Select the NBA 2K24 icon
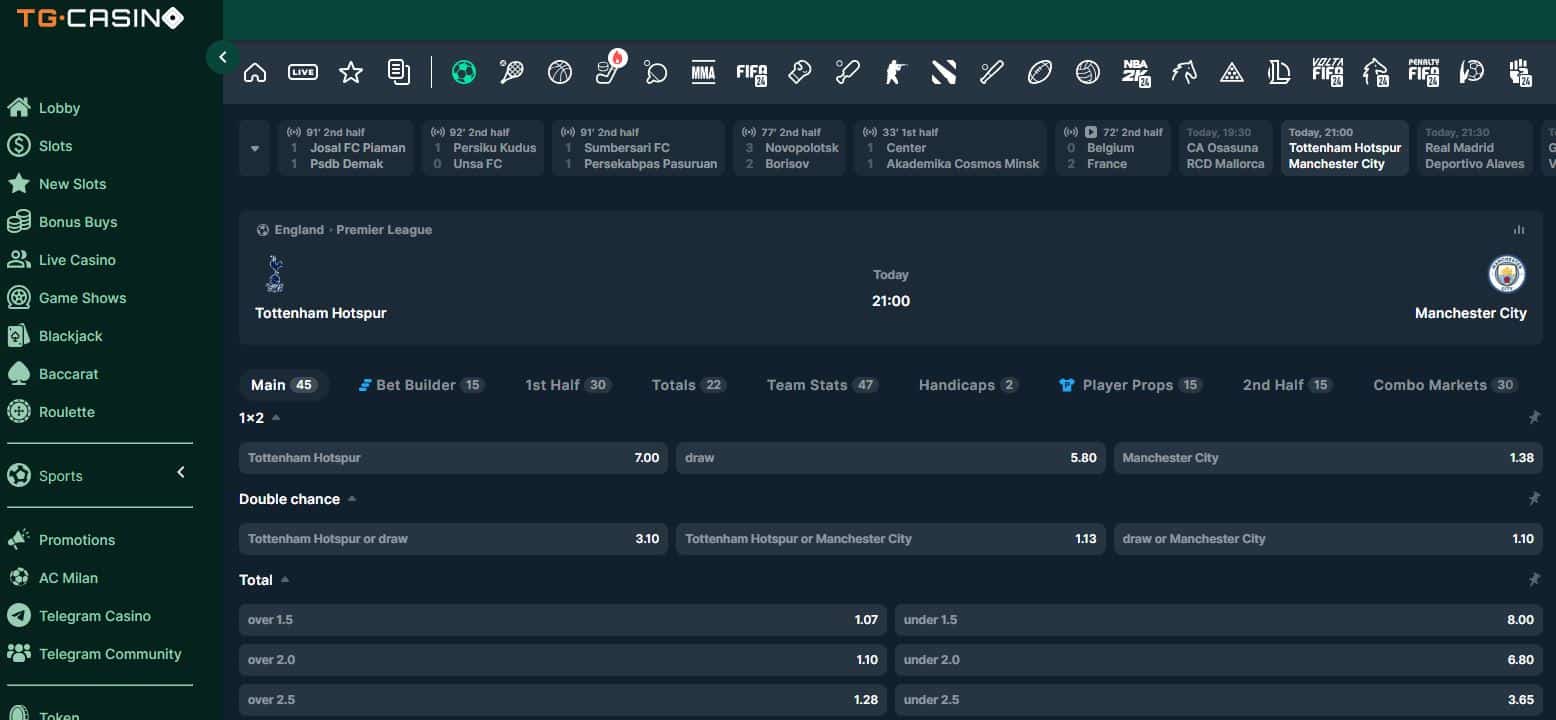The width and height of the screenshot is (1556, 720). tap(1136, 73)
